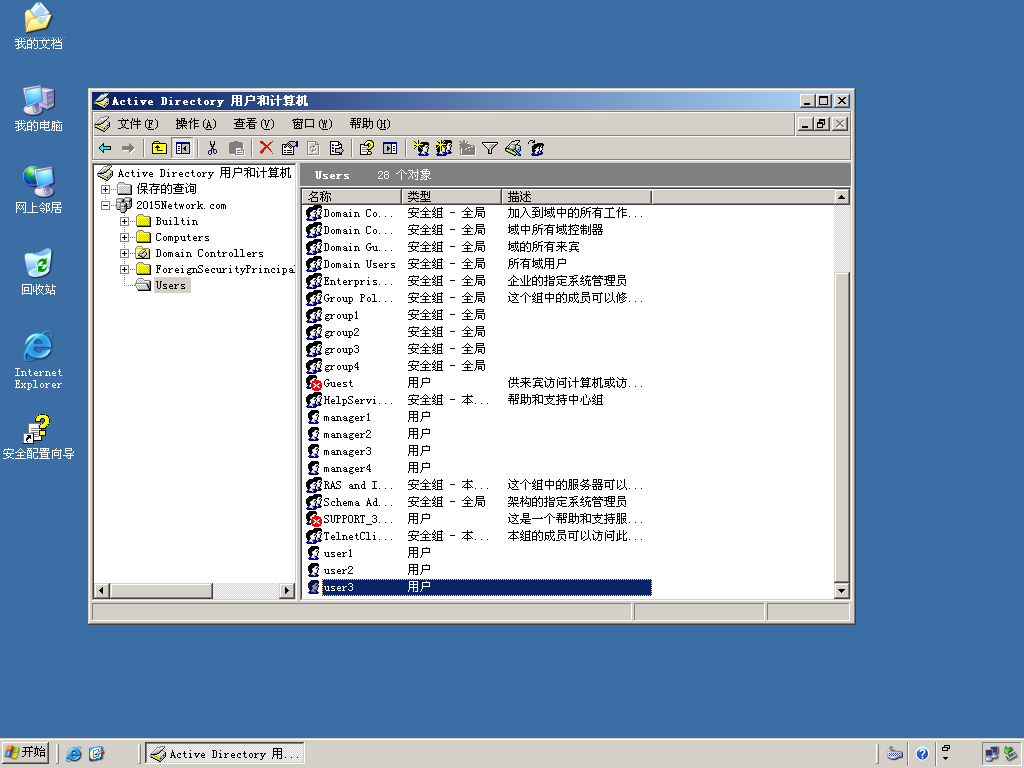Click the Back arrow in the toolbar

tap(105, 148)
